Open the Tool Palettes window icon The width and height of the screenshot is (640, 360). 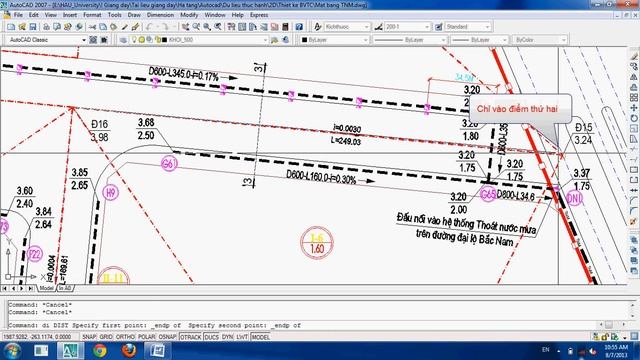pos(253,27)
